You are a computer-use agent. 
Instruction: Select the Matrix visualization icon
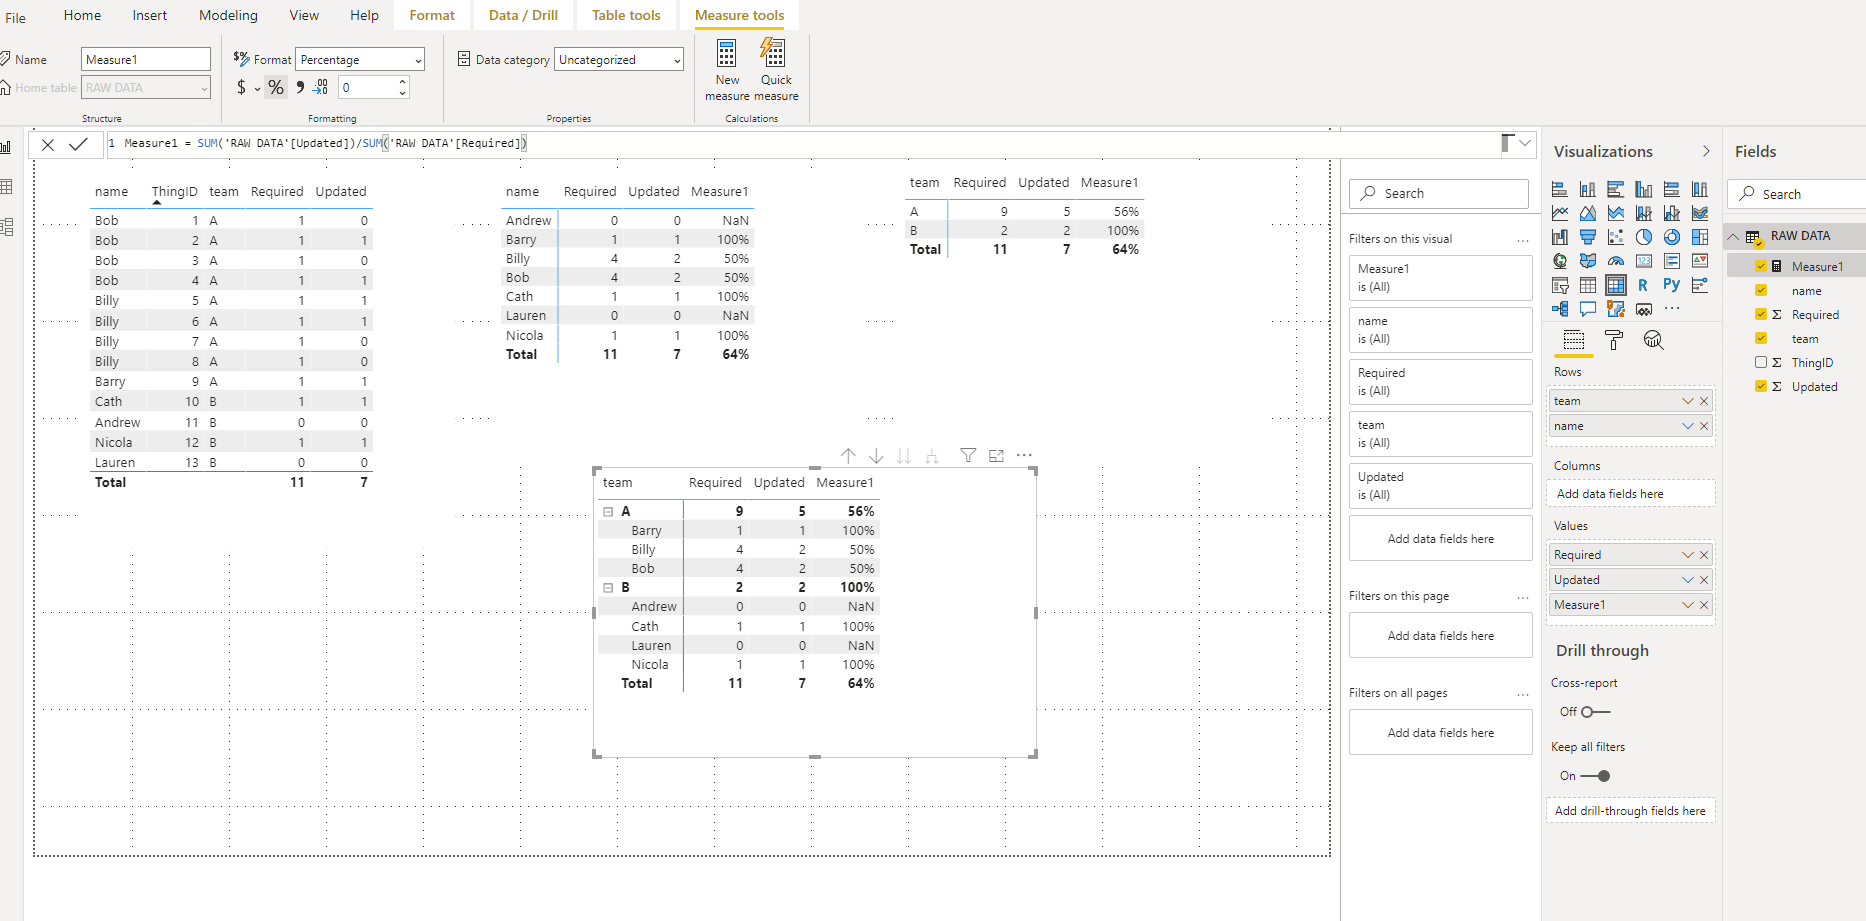1615,285
